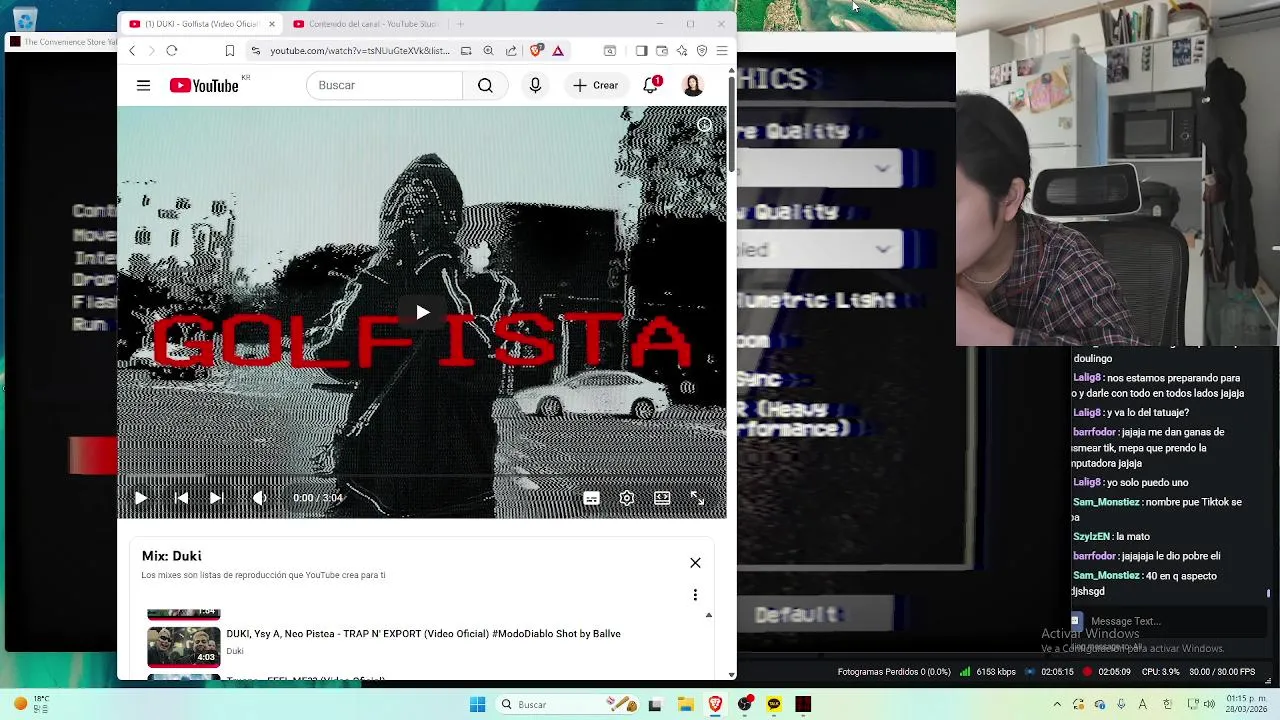Screen dimensions: 1280x720
Task: Share this page from the address bar
Action: [x=511, y=51]
